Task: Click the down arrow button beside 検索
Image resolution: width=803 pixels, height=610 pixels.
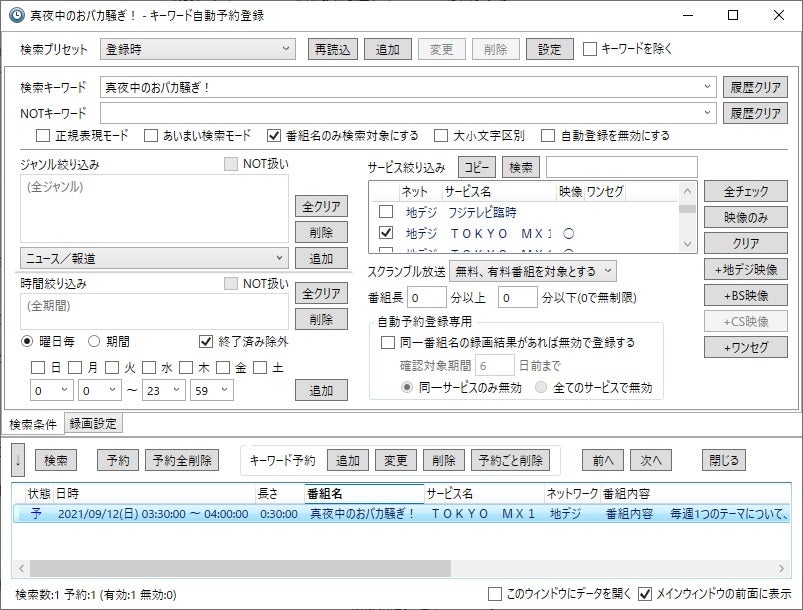Action: click(x=19, y=460)
